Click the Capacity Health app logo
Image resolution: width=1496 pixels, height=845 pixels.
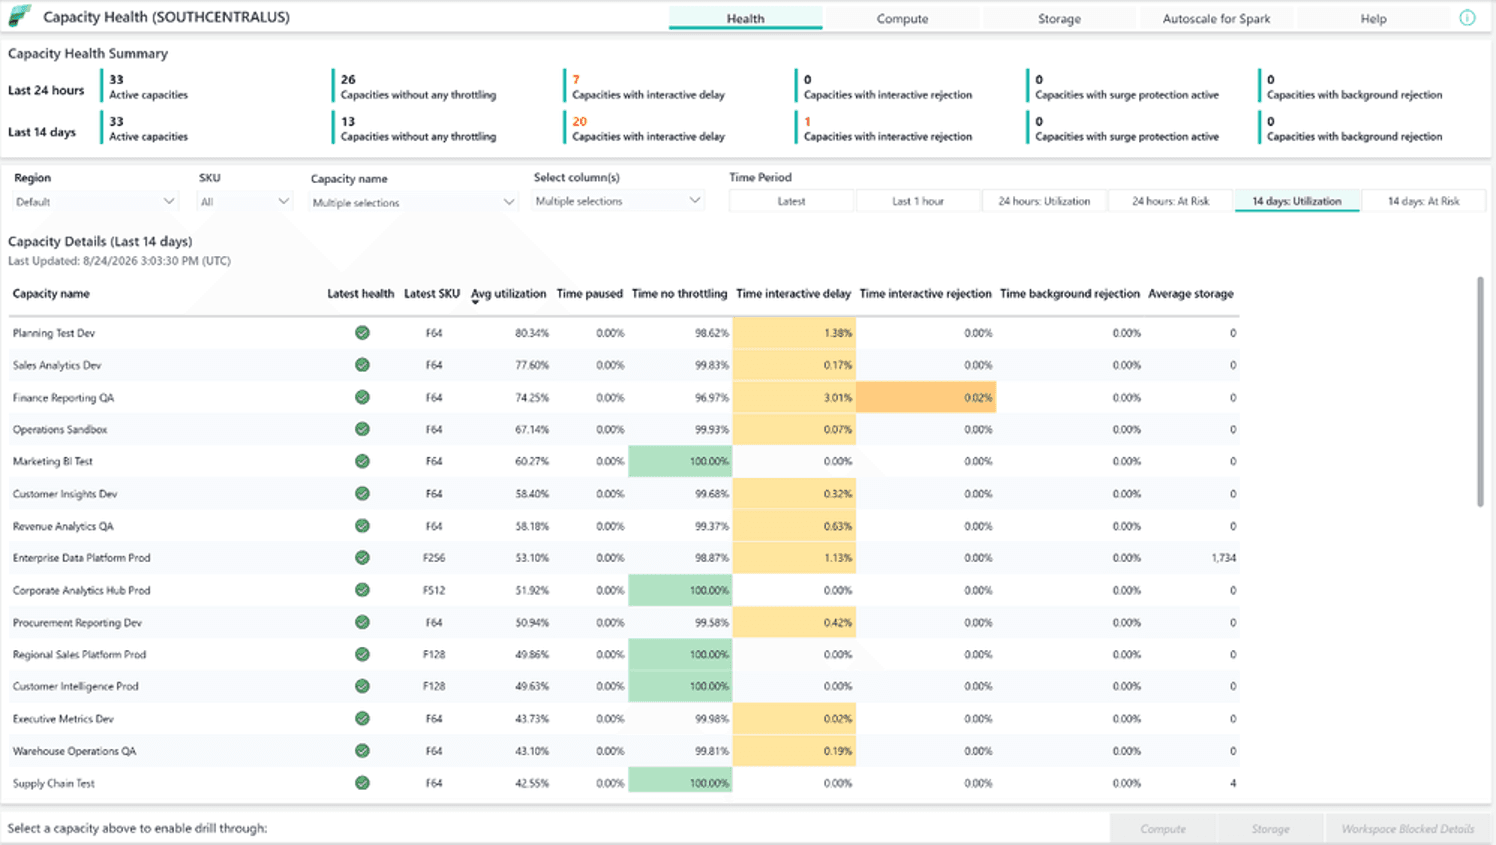tap(20, 16)
